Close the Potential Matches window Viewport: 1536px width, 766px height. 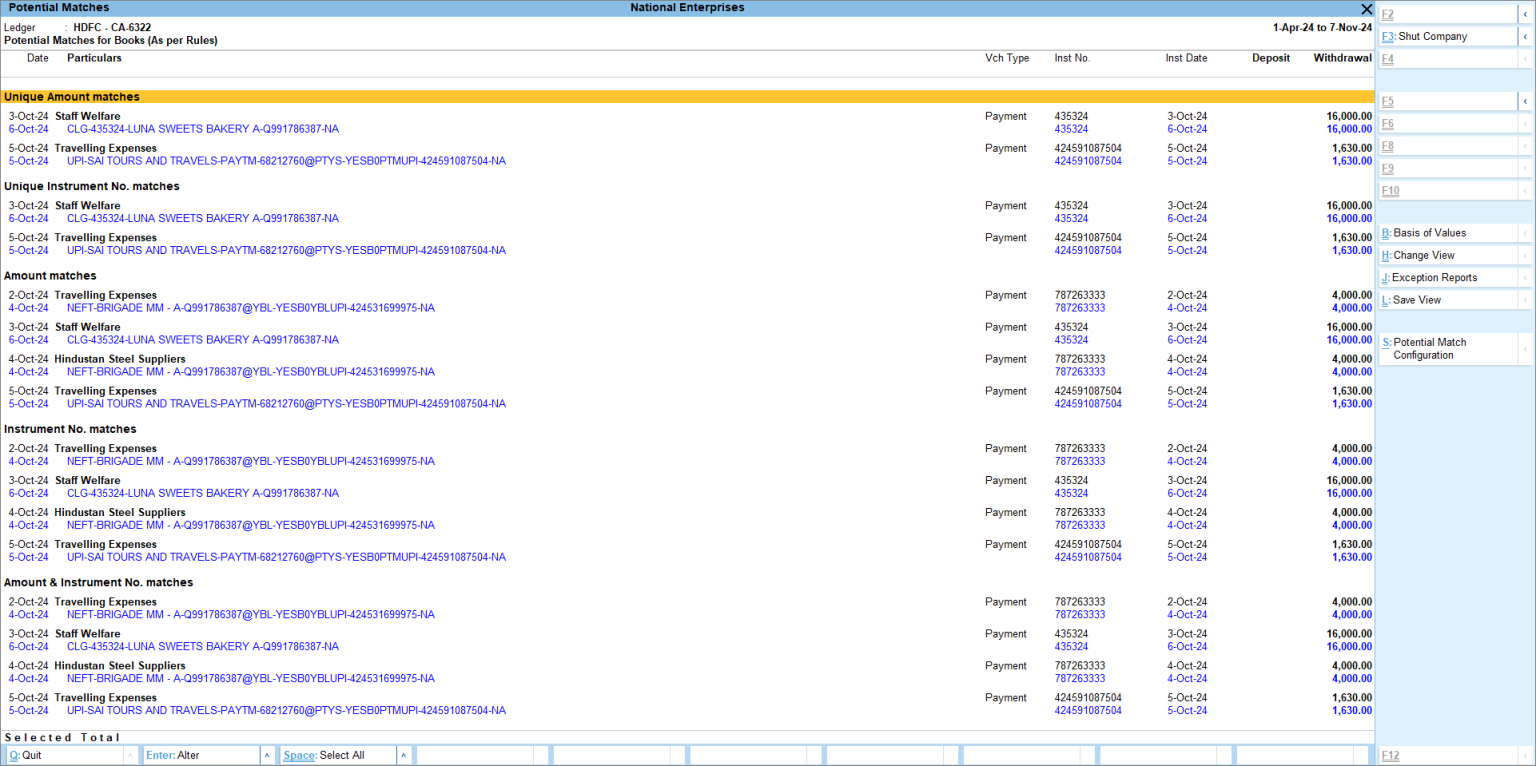click(1366, 9)
